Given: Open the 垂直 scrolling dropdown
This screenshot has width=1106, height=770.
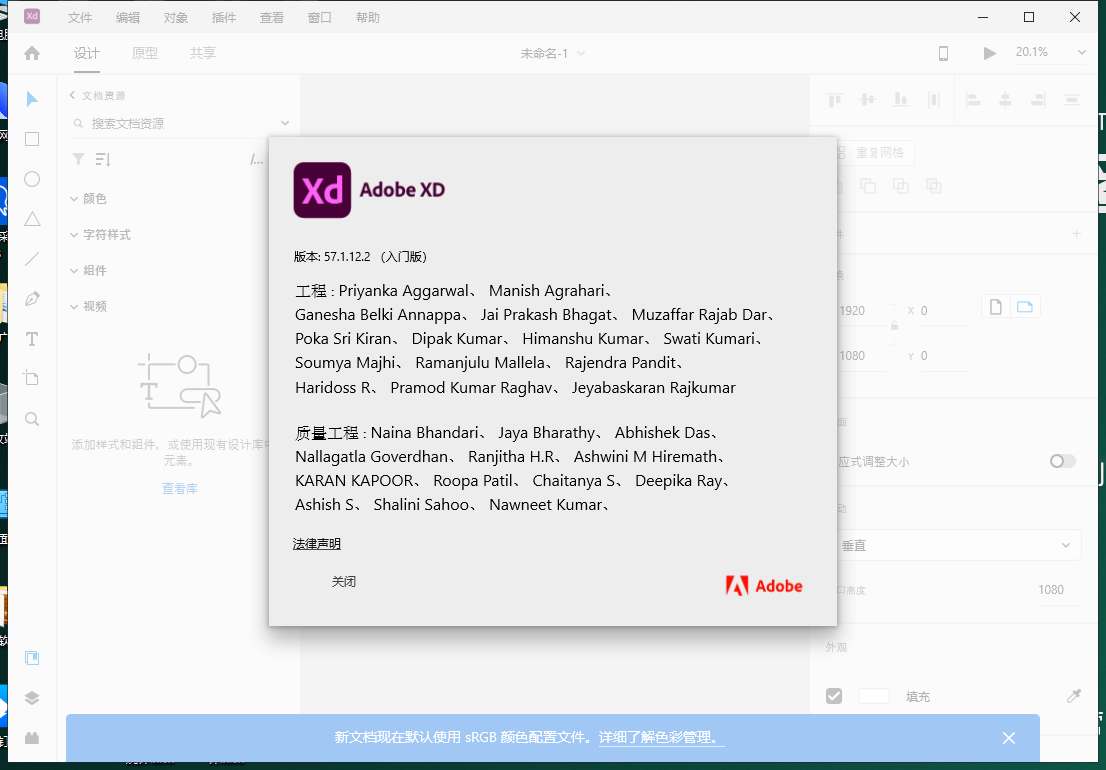Looking at the screenshot, I should coord(959,545).
